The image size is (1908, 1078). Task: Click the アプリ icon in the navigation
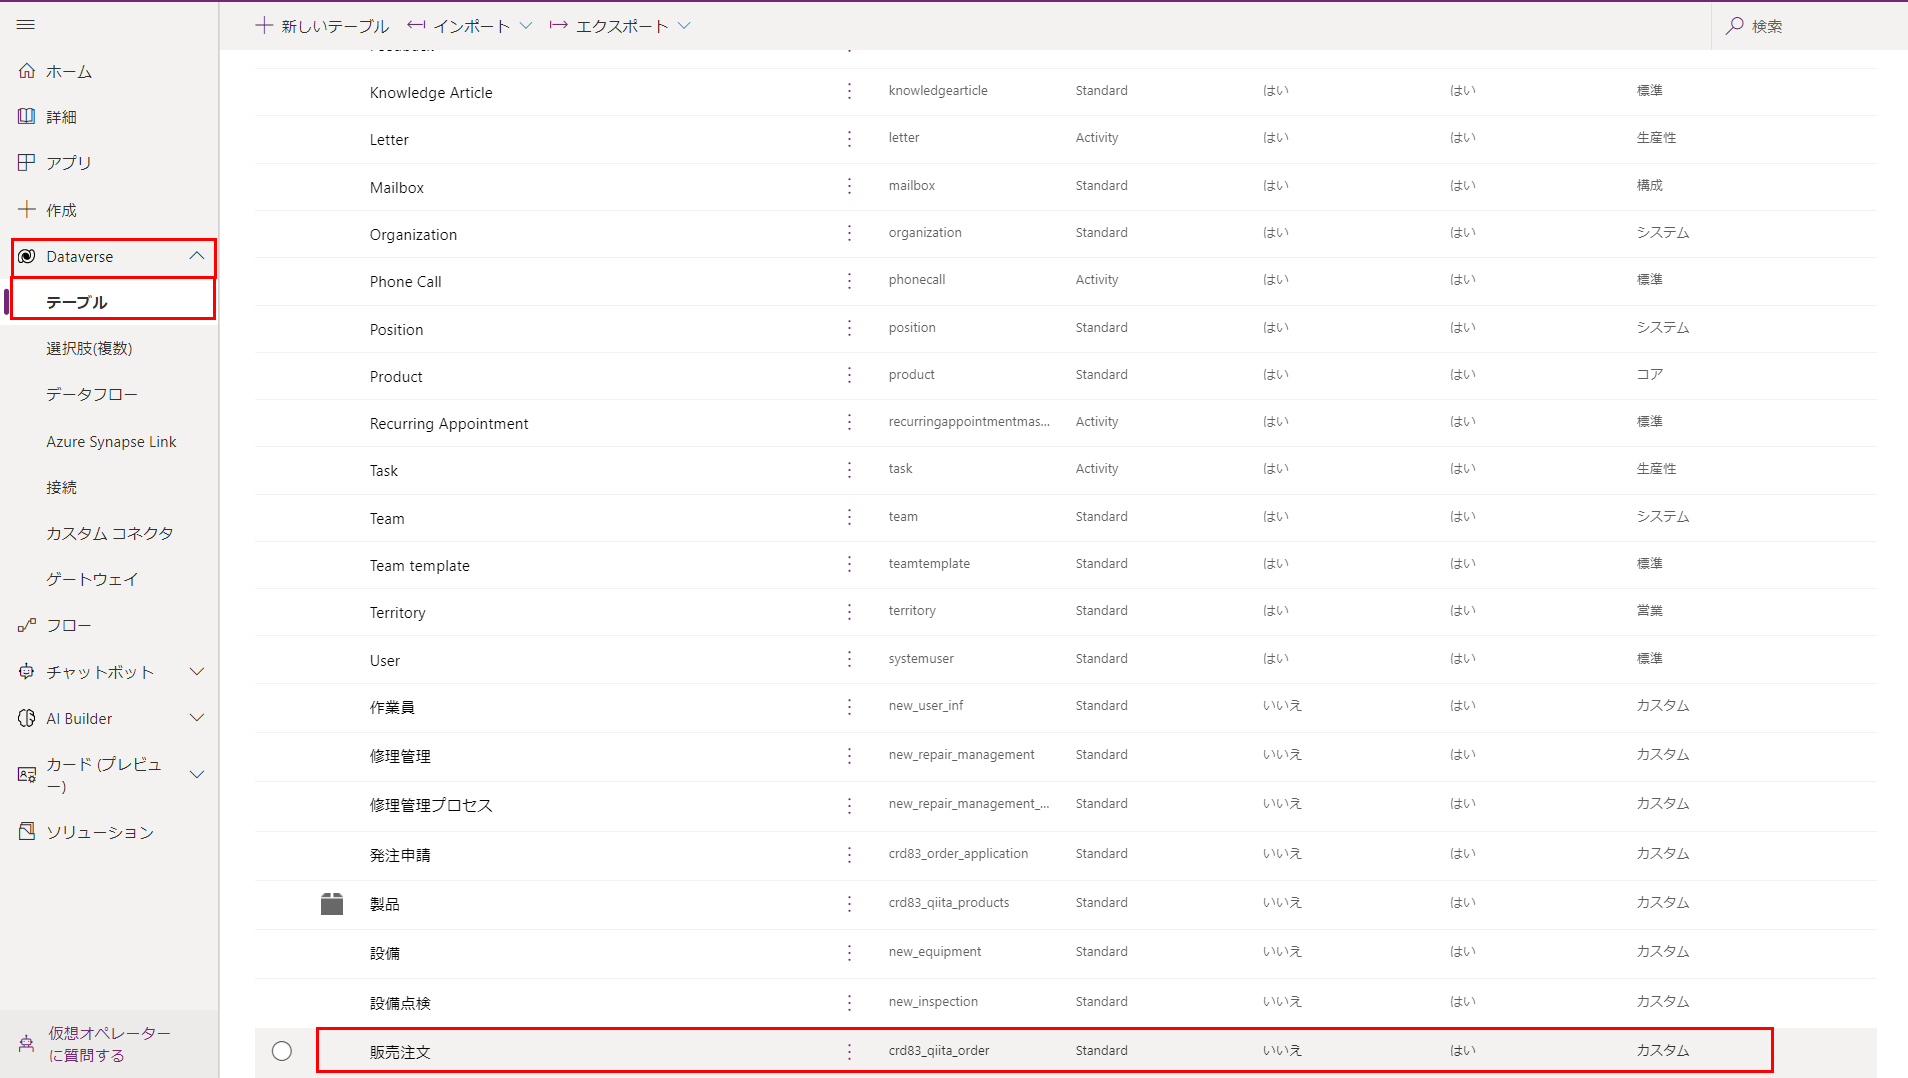[x=26, y=162]
